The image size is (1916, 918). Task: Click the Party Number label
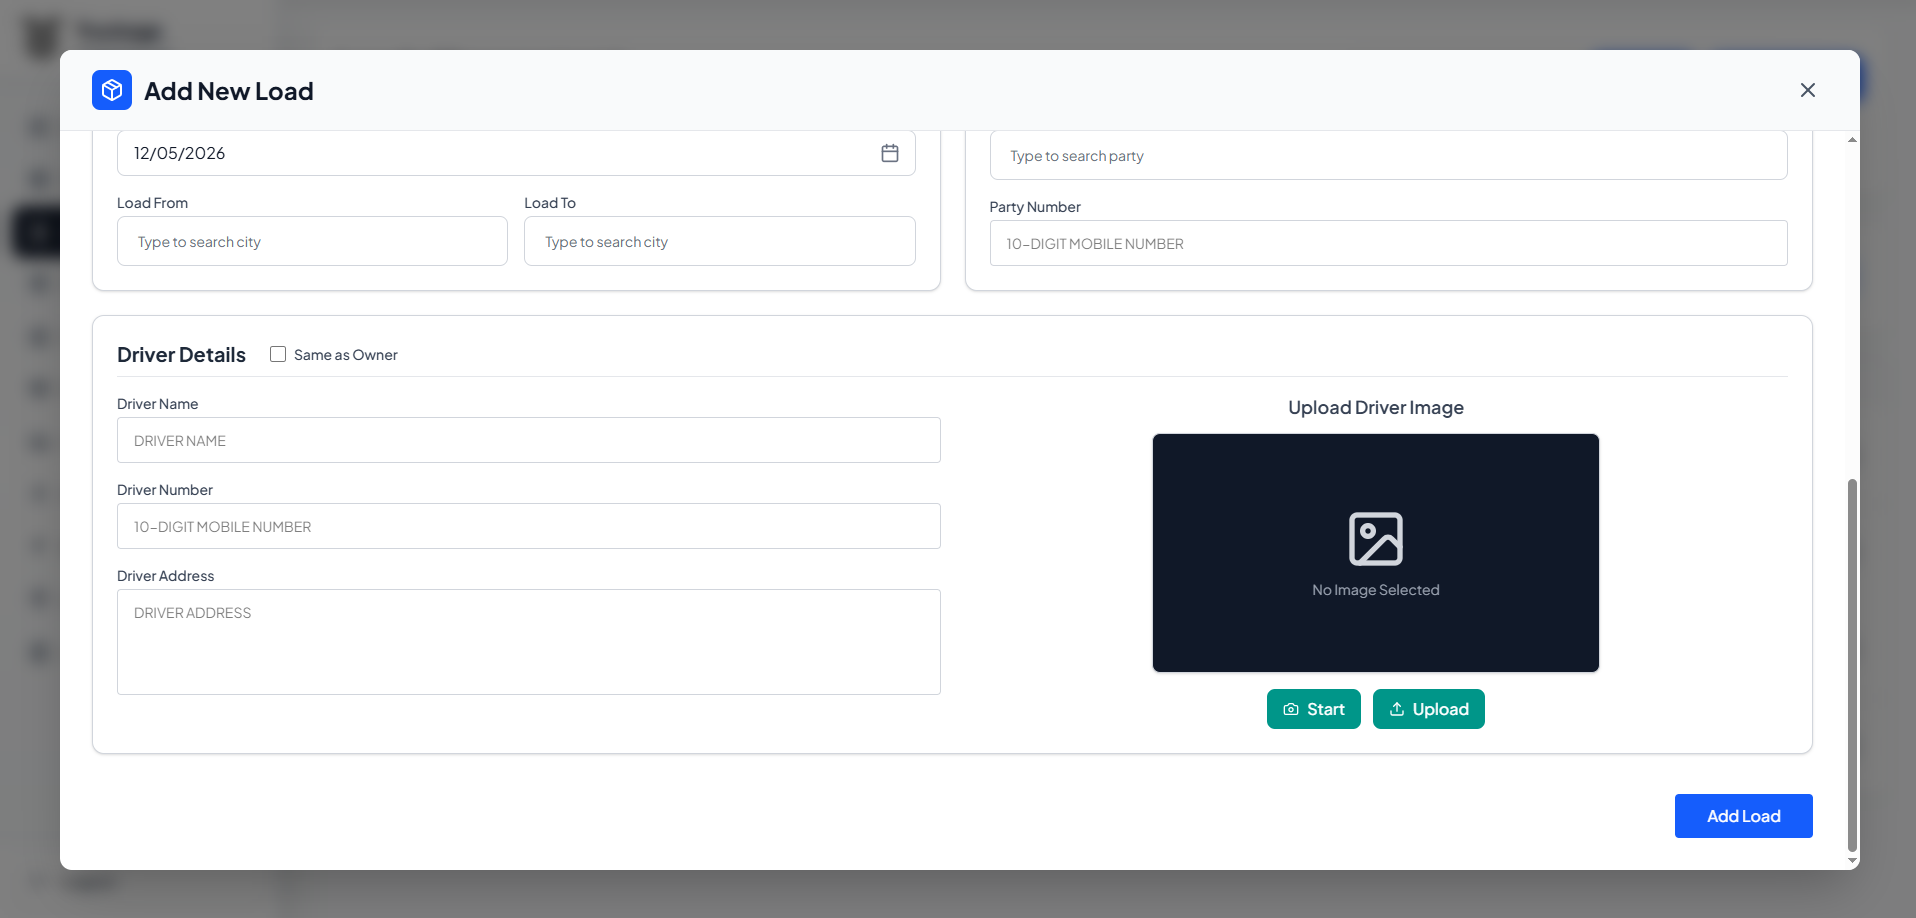(1035, 207)
